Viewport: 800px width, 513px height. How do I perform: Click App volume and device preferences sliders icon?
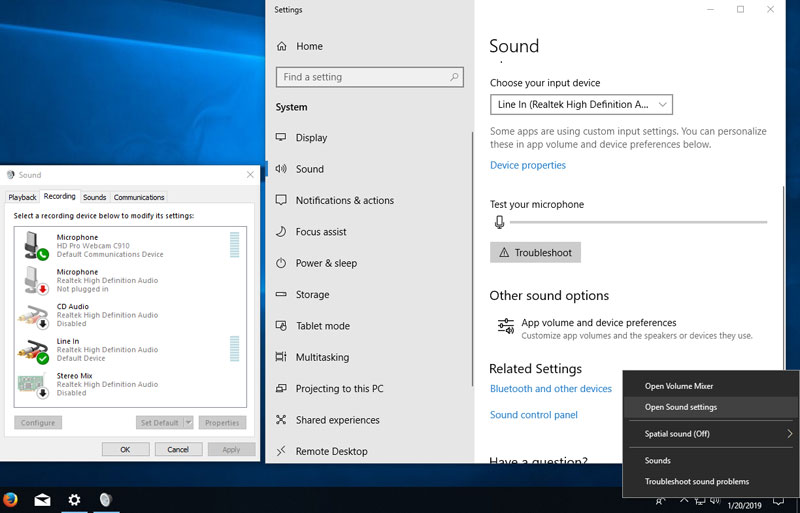(506, 326)
